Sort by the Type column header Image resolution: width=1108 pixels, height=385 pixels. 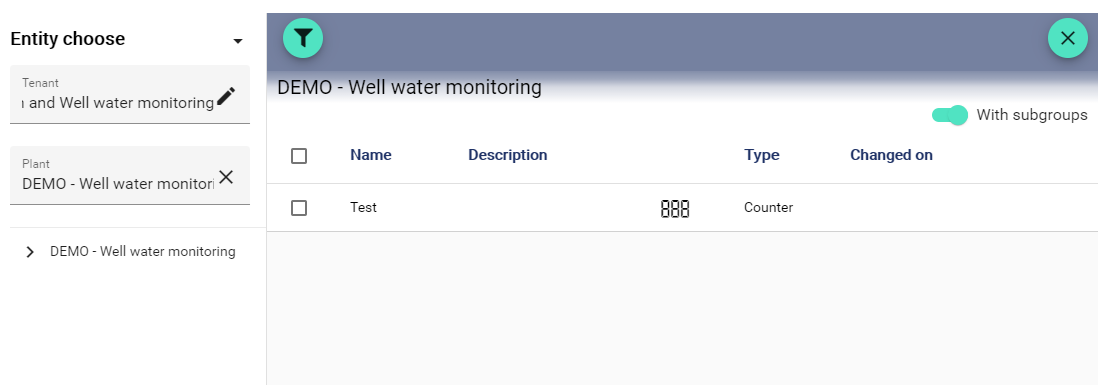coord(762,155)
